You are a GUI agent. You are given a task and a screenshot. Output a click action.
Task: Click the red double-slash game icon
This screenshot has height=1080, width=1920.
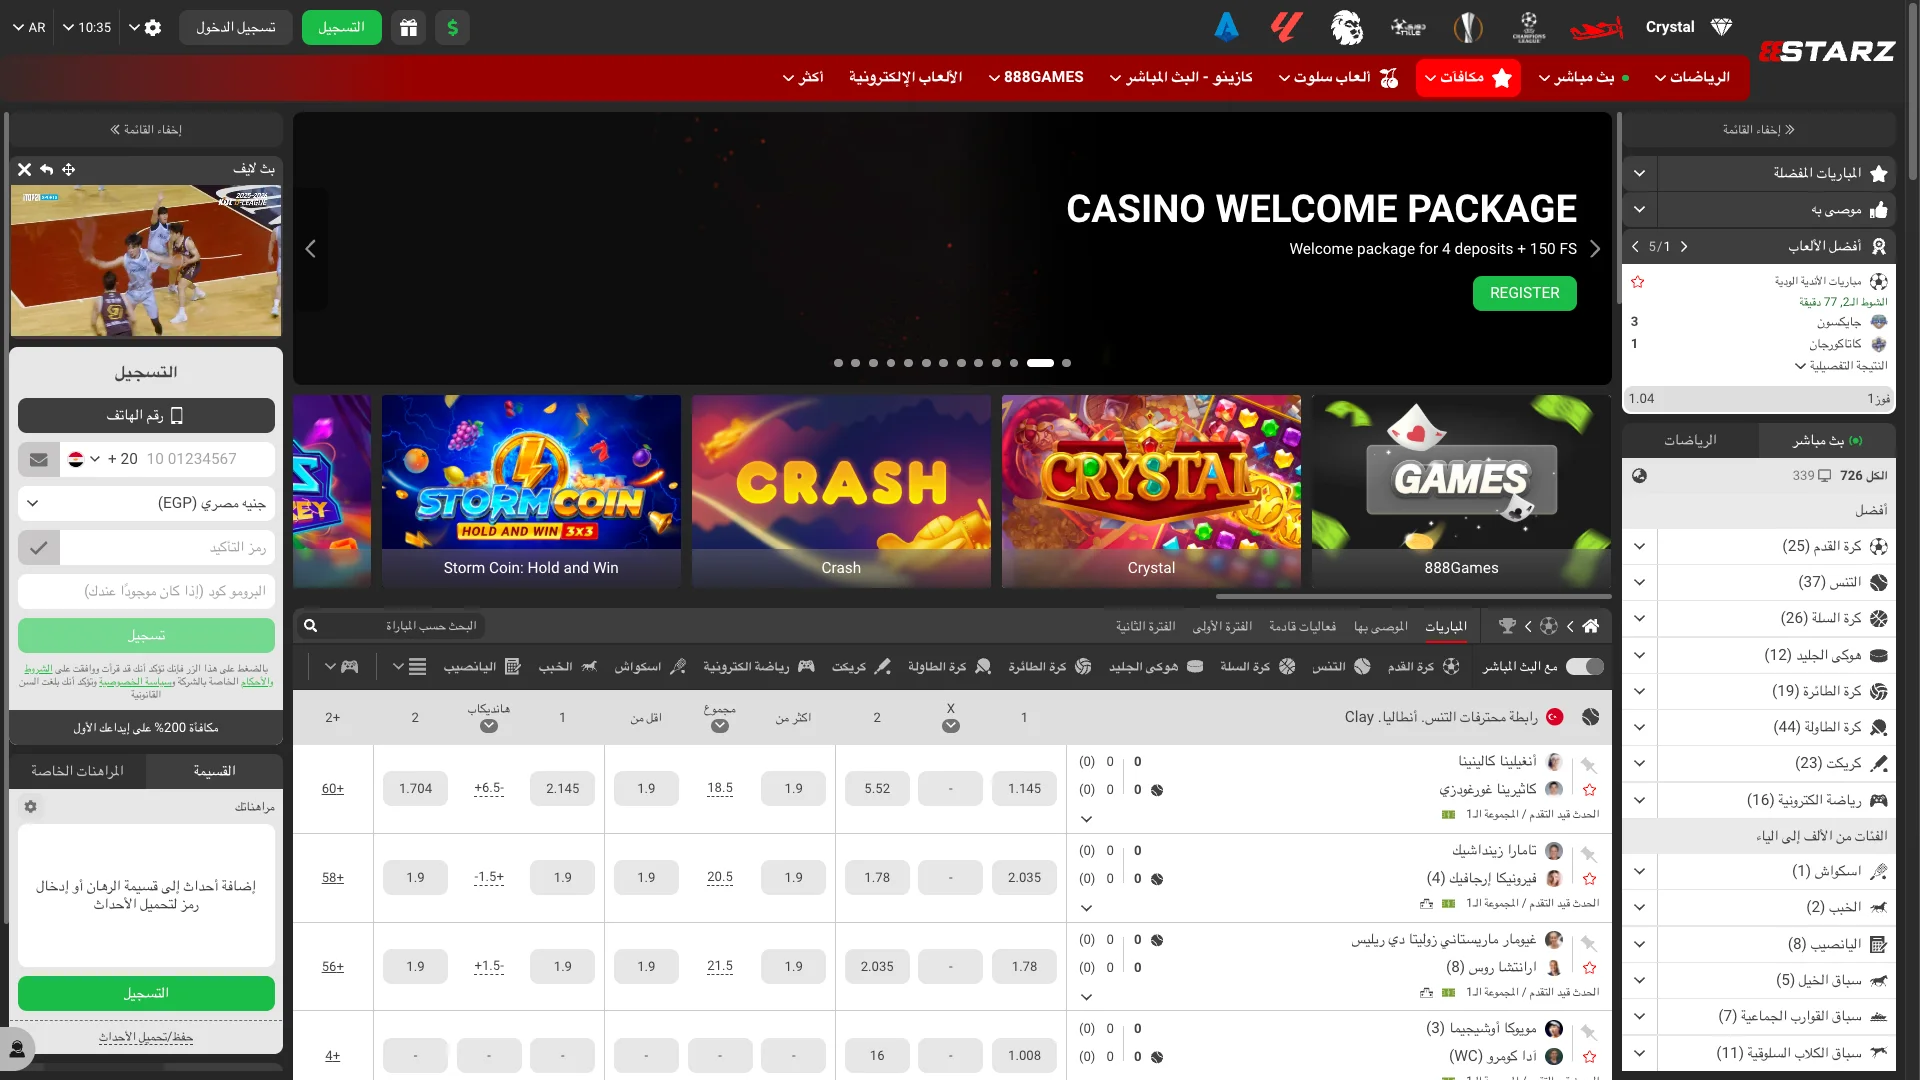click(1286, 27)
